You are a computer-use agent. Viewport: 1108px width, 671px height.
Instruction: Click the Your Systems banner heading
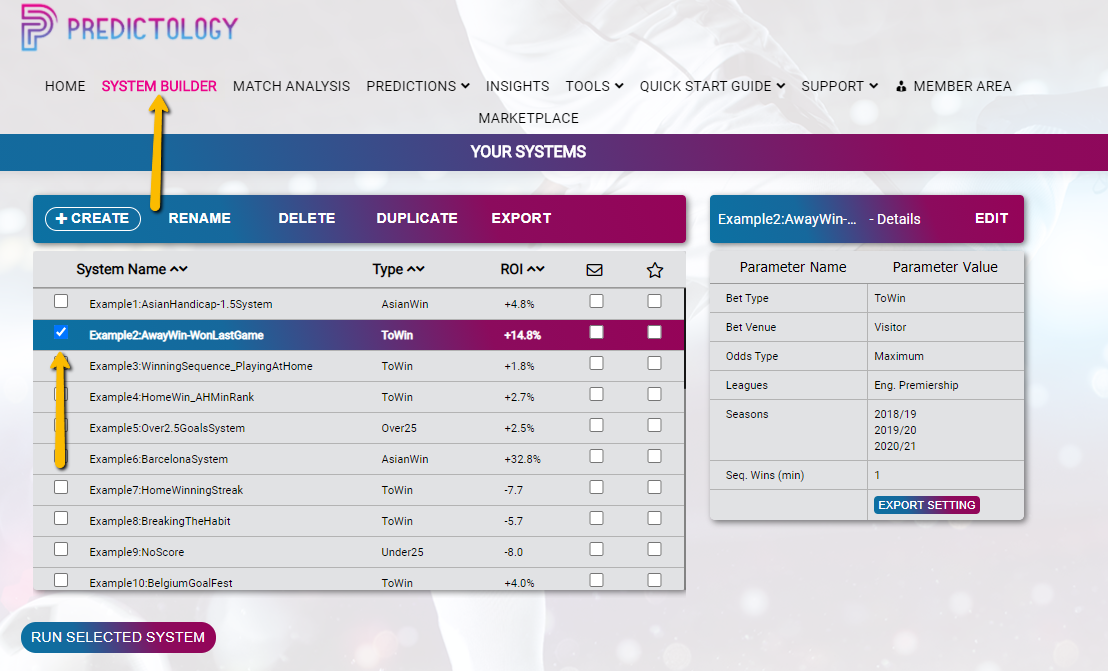point(529,152)
